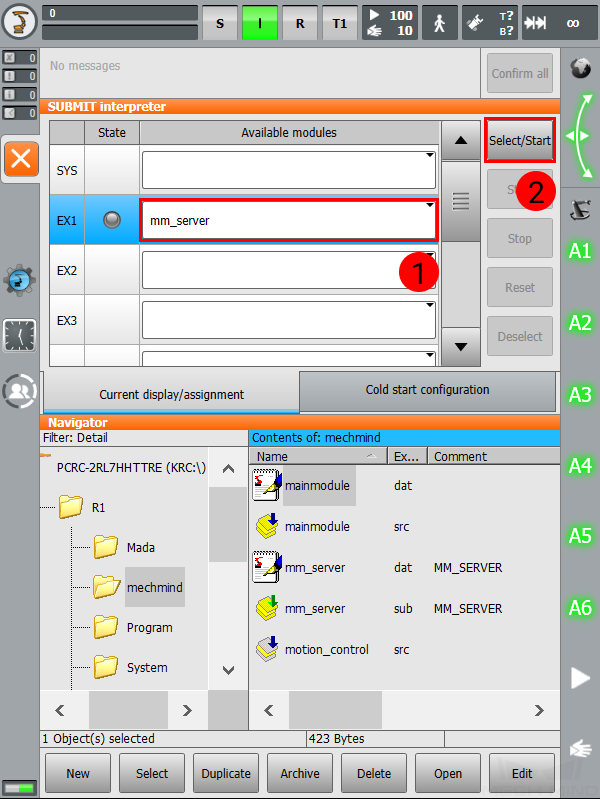Open the EX2 row modules dropdown
The width and height of the screenshot is (600, 799).
tap(289, 270)
